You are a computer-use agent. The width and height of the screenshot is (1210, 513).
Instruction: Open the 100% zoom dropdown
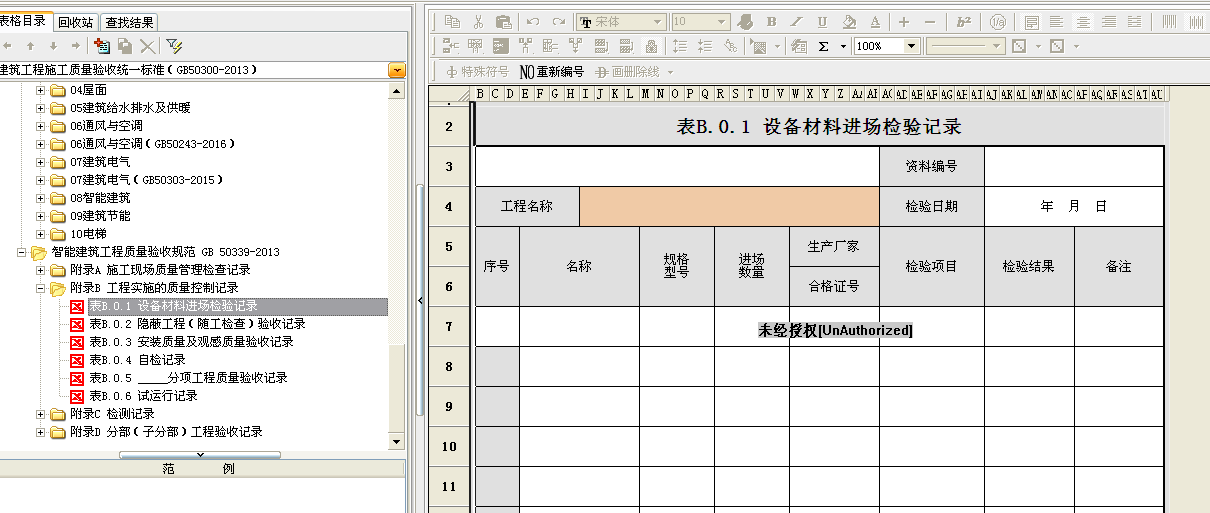(911, 46)
